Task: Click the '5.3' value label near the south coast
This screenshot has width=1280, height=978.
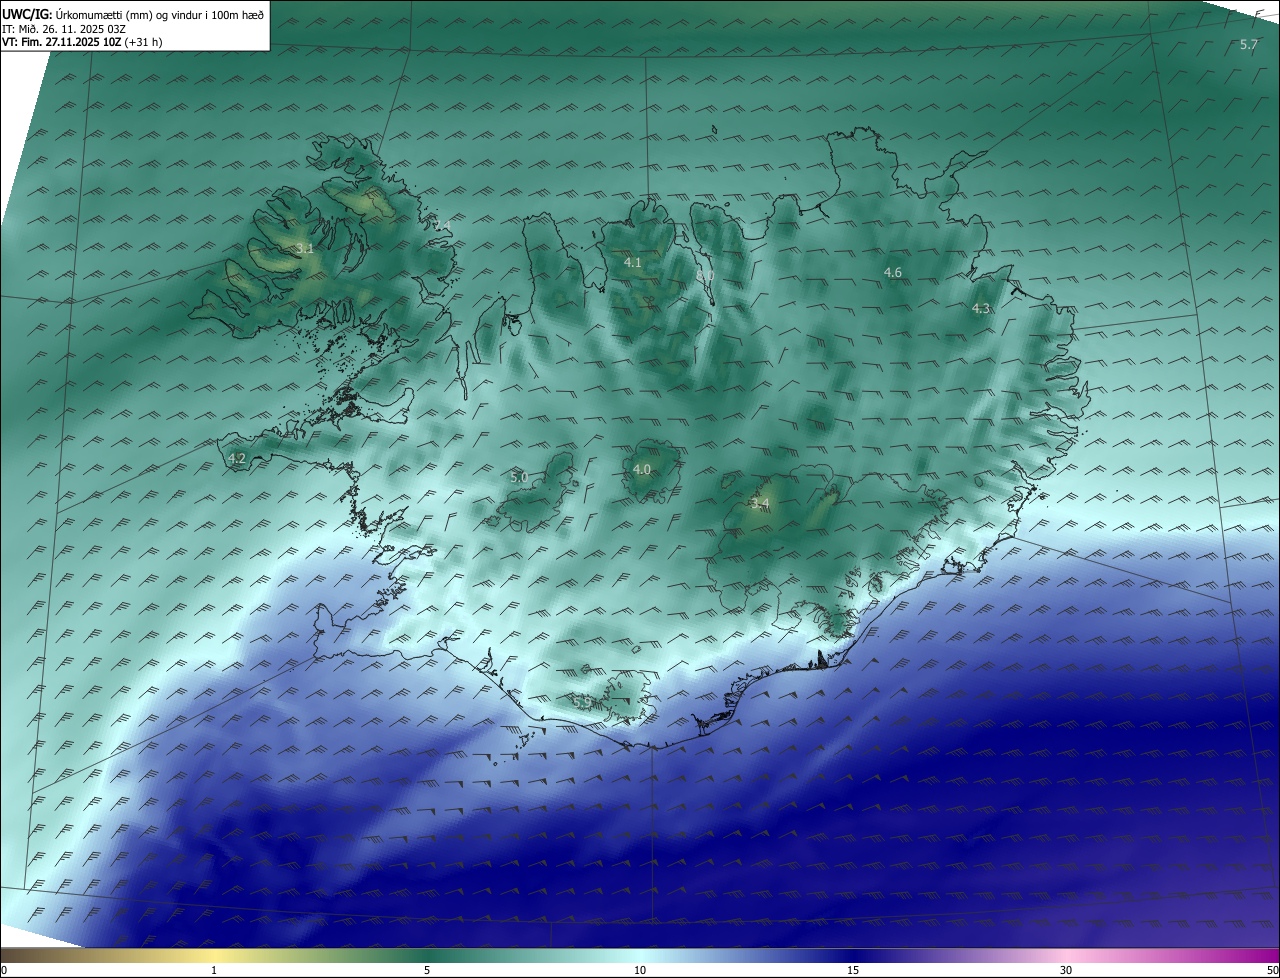Action: 582,702
